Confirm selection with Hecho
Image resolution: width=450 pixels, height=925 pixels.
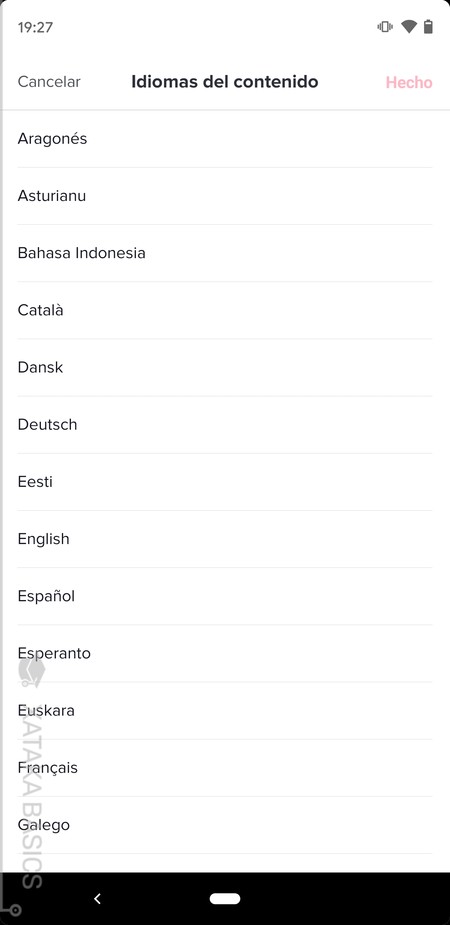pos(409,82)
